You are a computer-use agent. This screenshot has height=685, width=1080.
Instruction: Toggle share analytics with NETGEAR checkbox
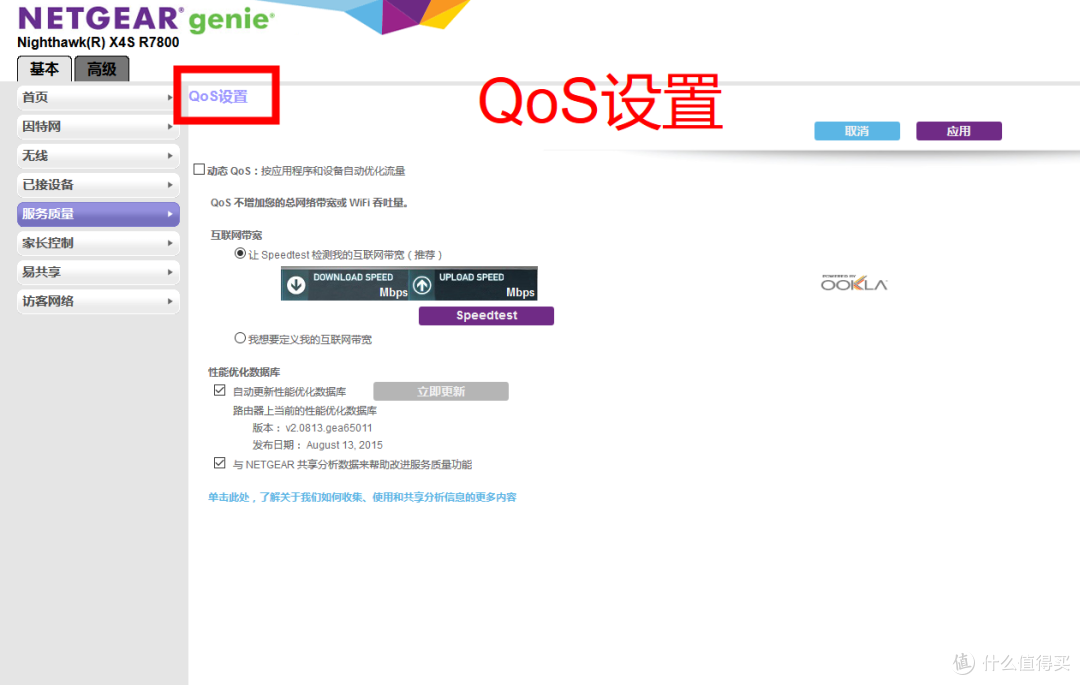(220, 463)
